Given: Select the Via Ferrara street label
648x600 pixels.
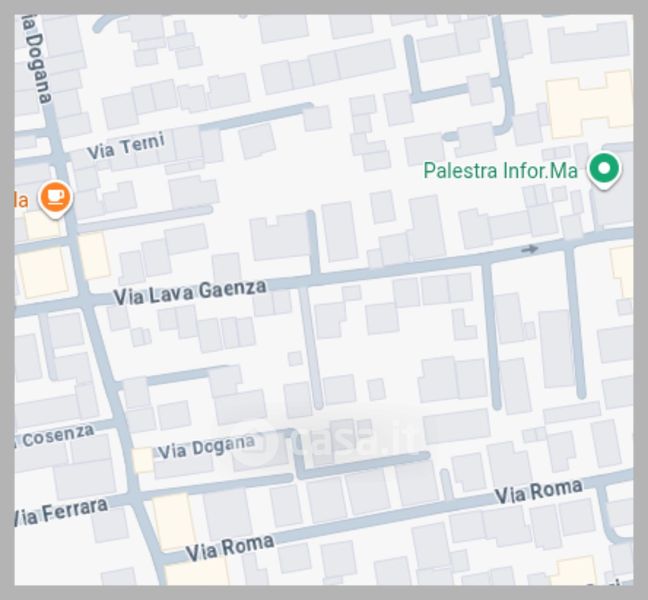Looking at the screenshot, I should [61, 512].
